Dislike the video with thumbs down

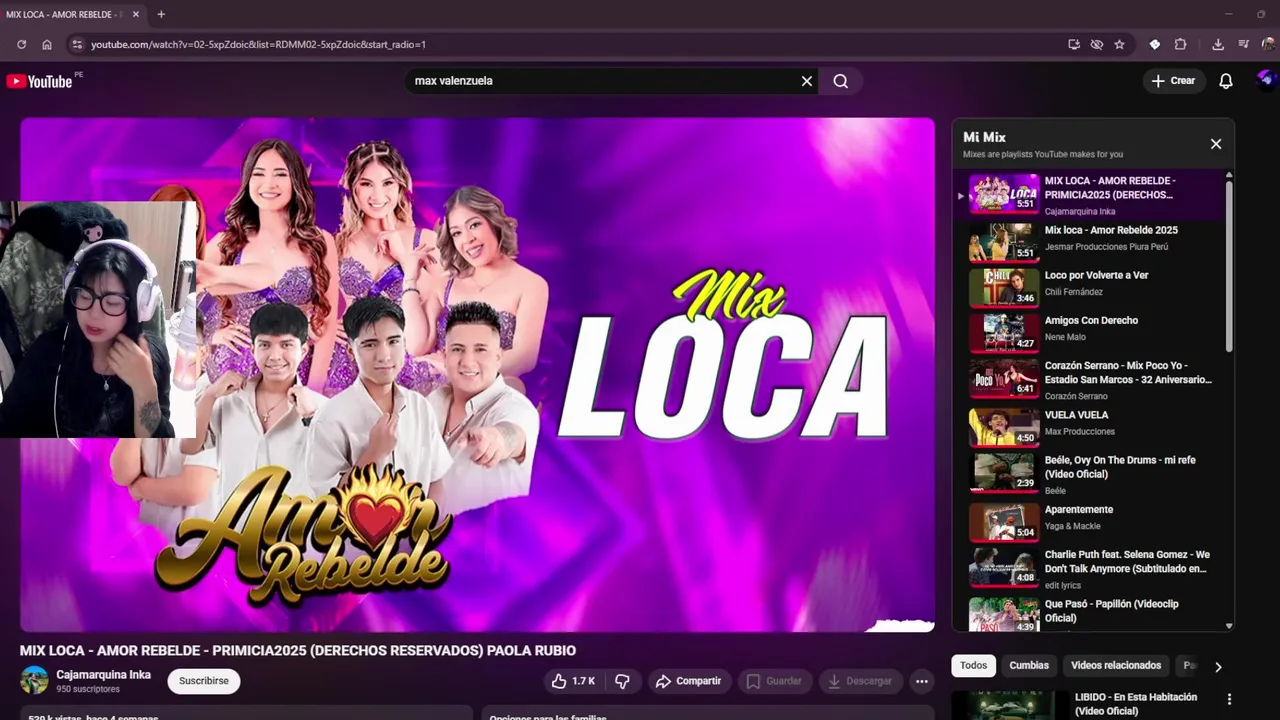point(622,681)
